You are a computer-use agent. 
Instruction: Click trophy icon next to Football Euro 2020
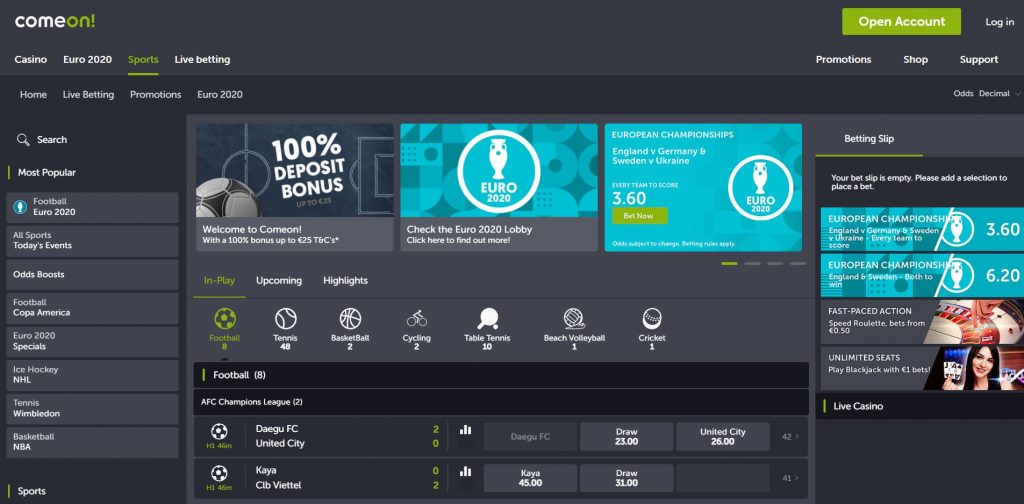click(20, 207)
